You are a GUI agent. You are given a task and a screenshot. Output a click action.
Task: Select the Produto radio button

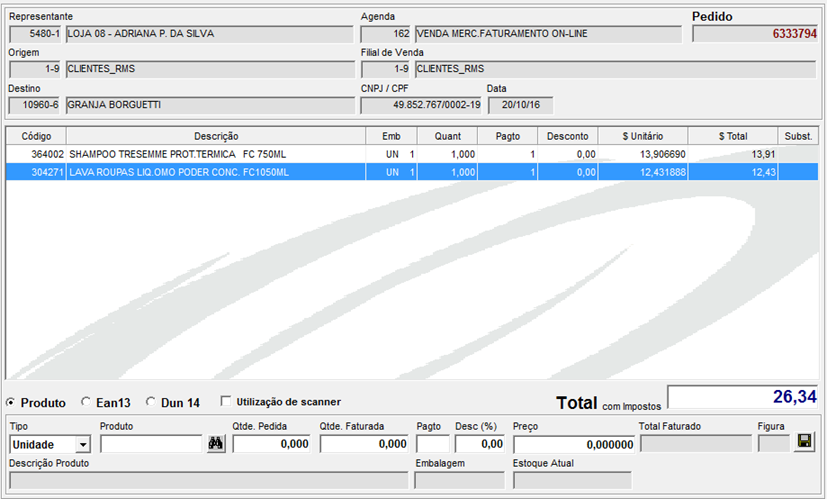(11, 402)
